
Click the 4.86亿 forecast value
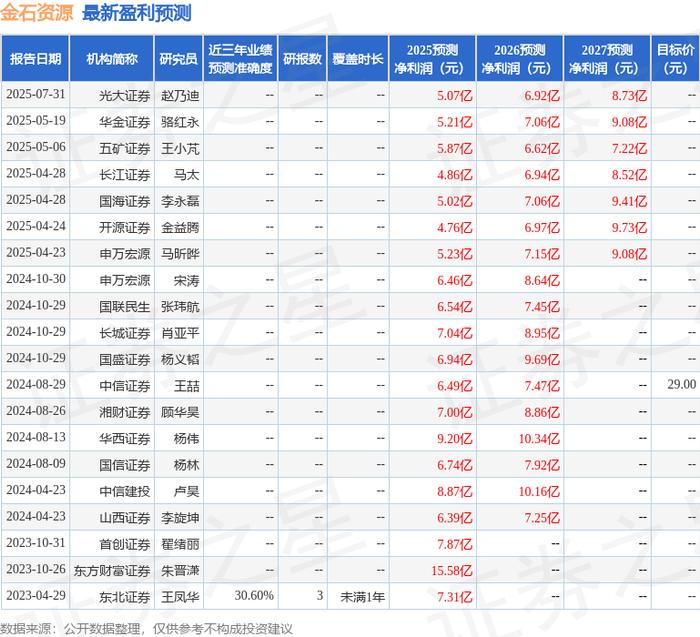tap(454, 175)
